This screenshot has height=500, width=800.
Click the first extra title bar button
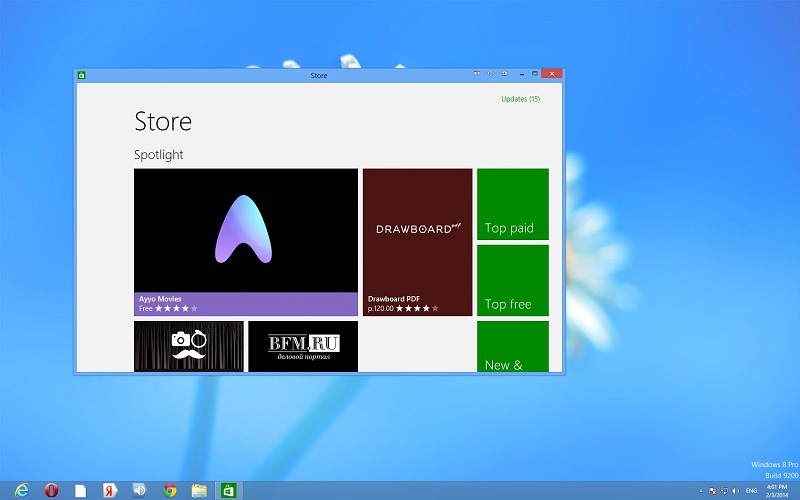[x=477, y=73]
